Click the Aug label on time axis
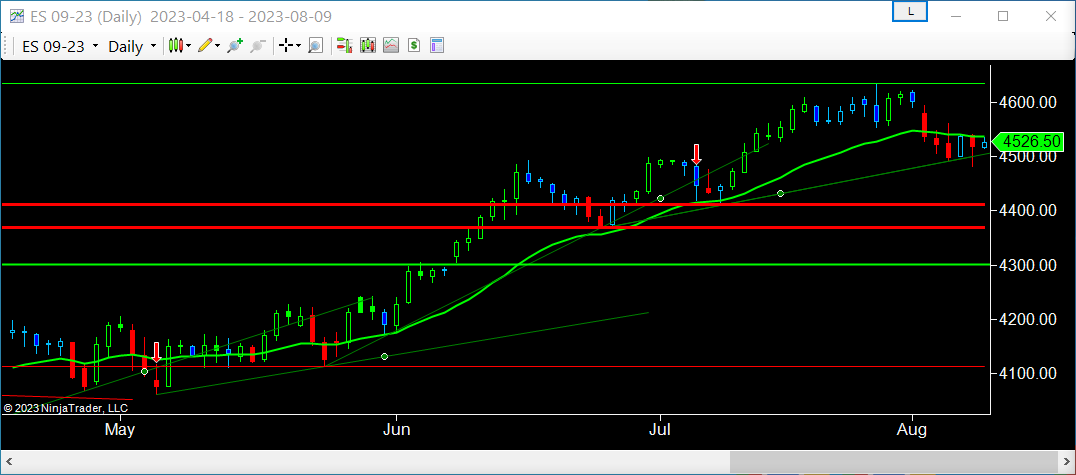This screenshot has width=1076, height=475. pyautogui.click(x=912, y=430)
